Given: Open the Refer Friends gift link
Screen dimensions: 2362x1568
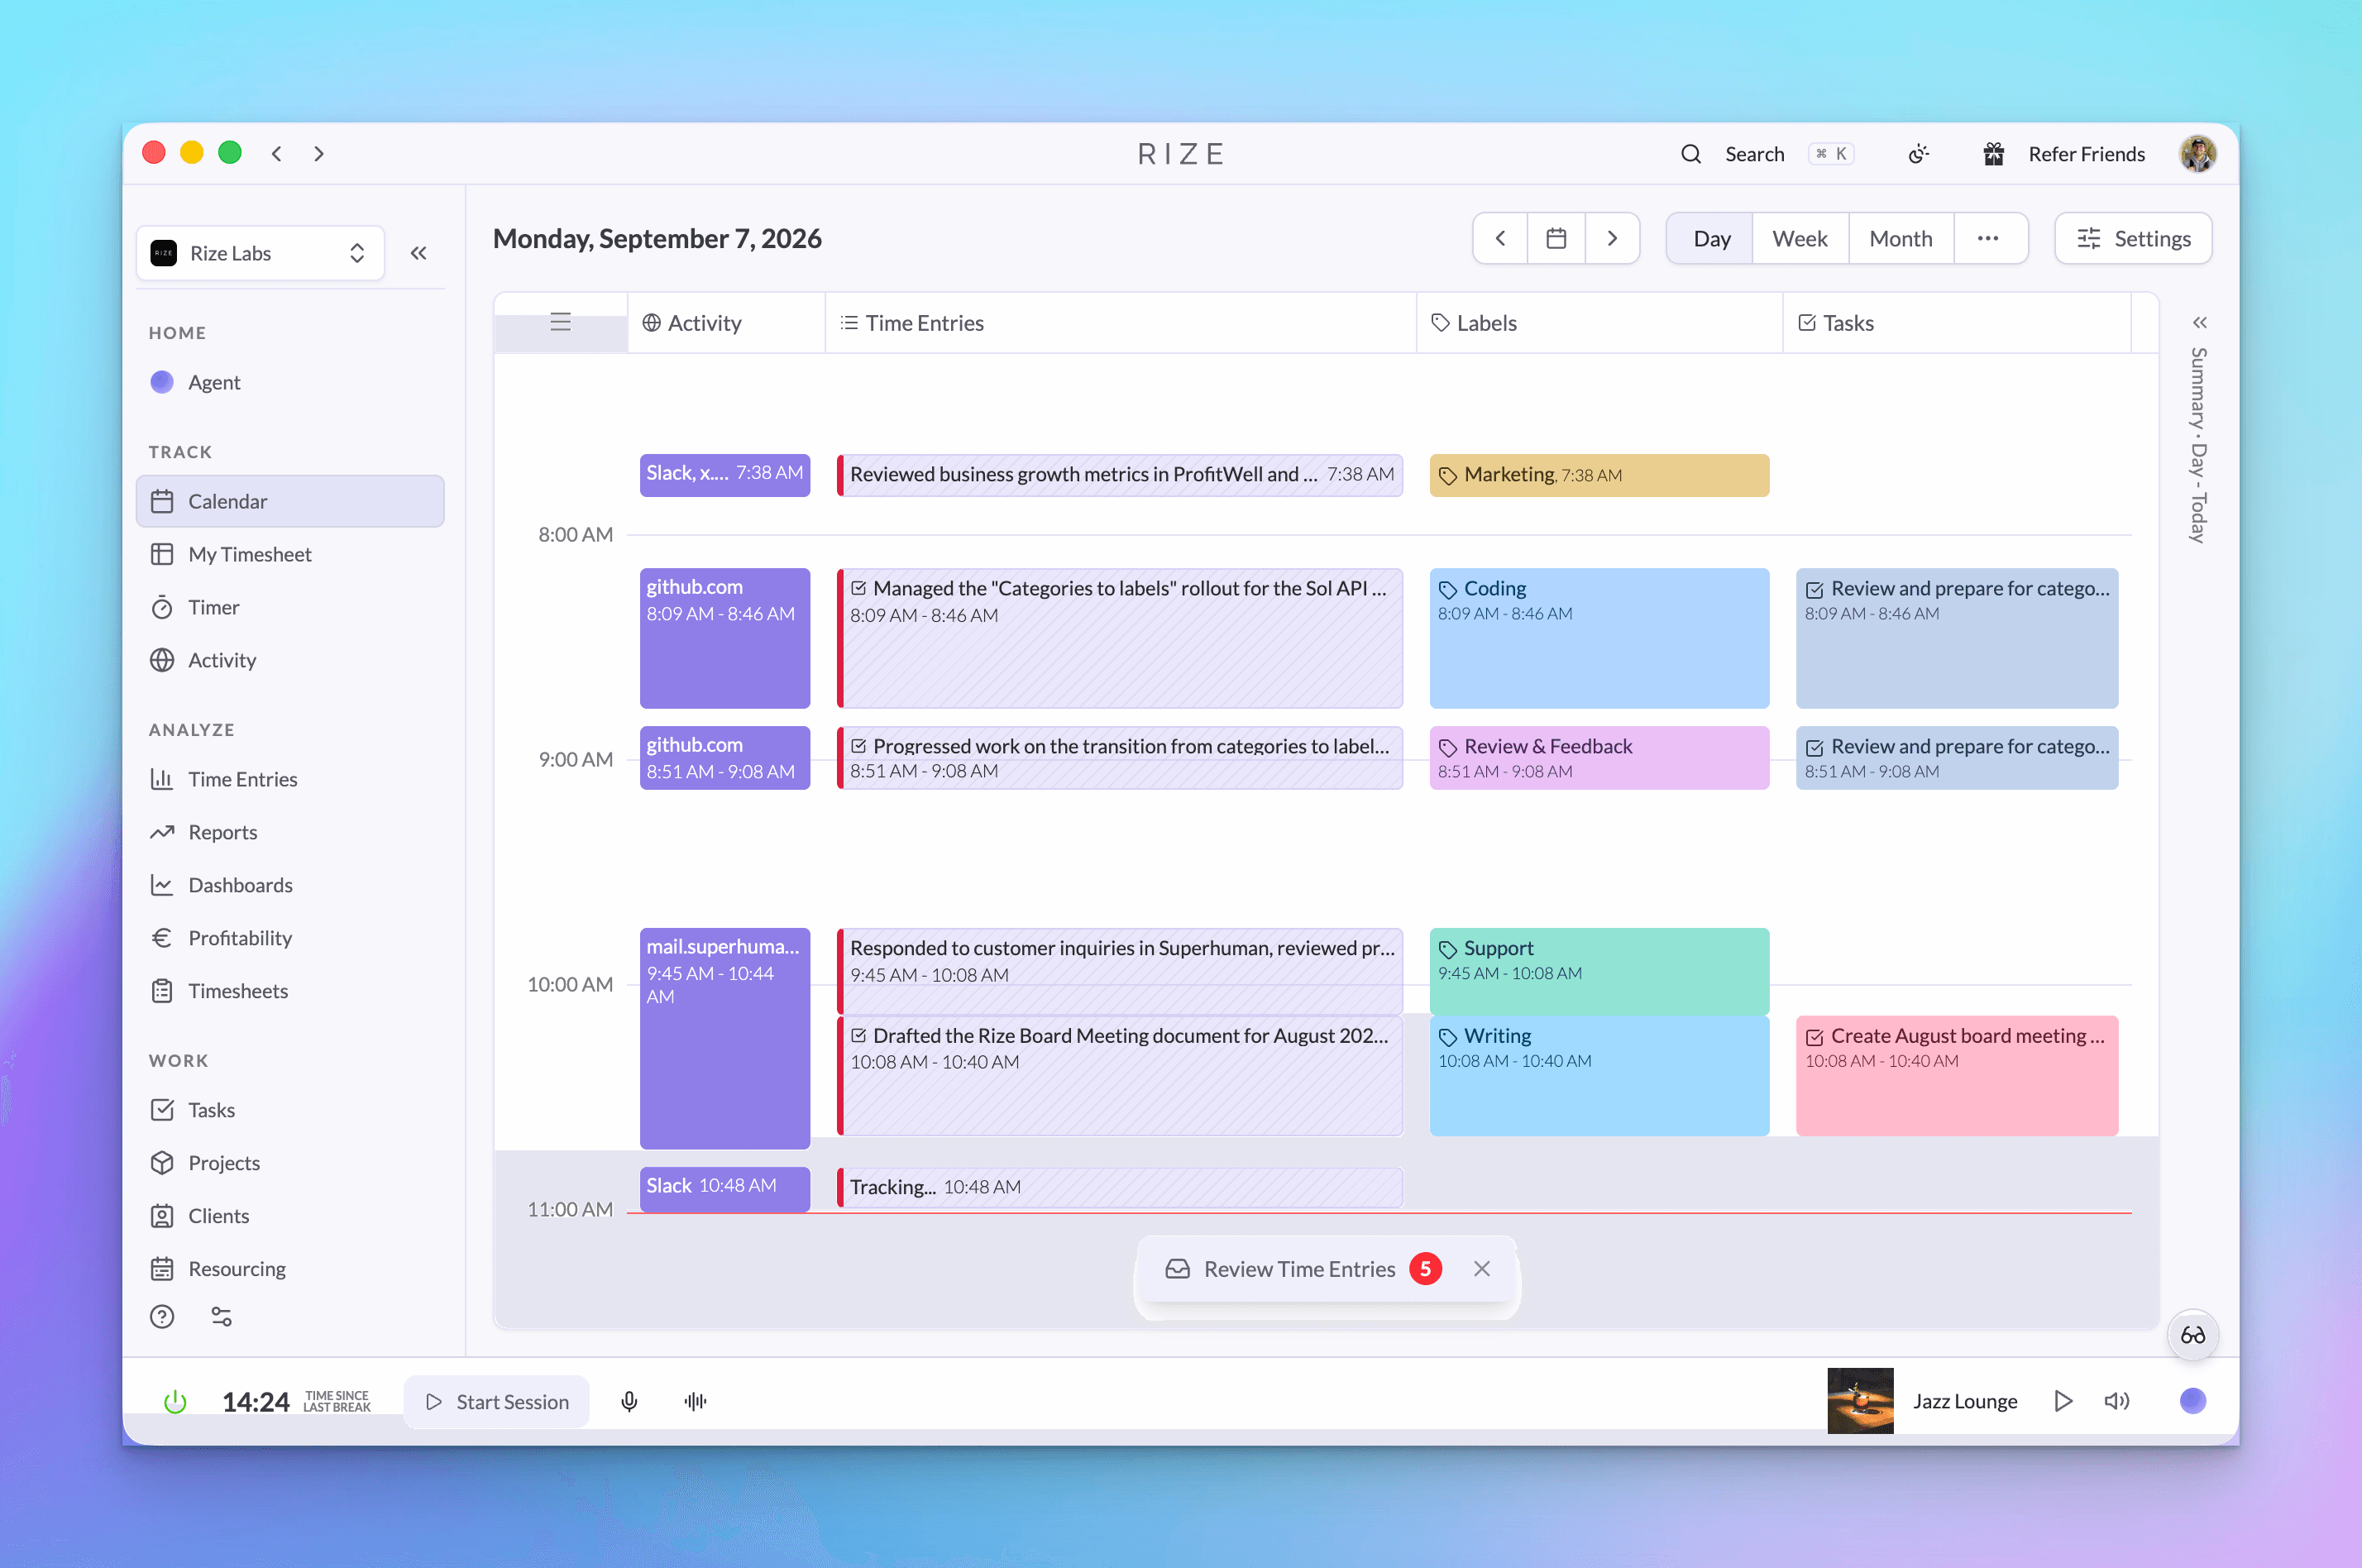Looking at the screenshot, I should (x=2064, y=154).
